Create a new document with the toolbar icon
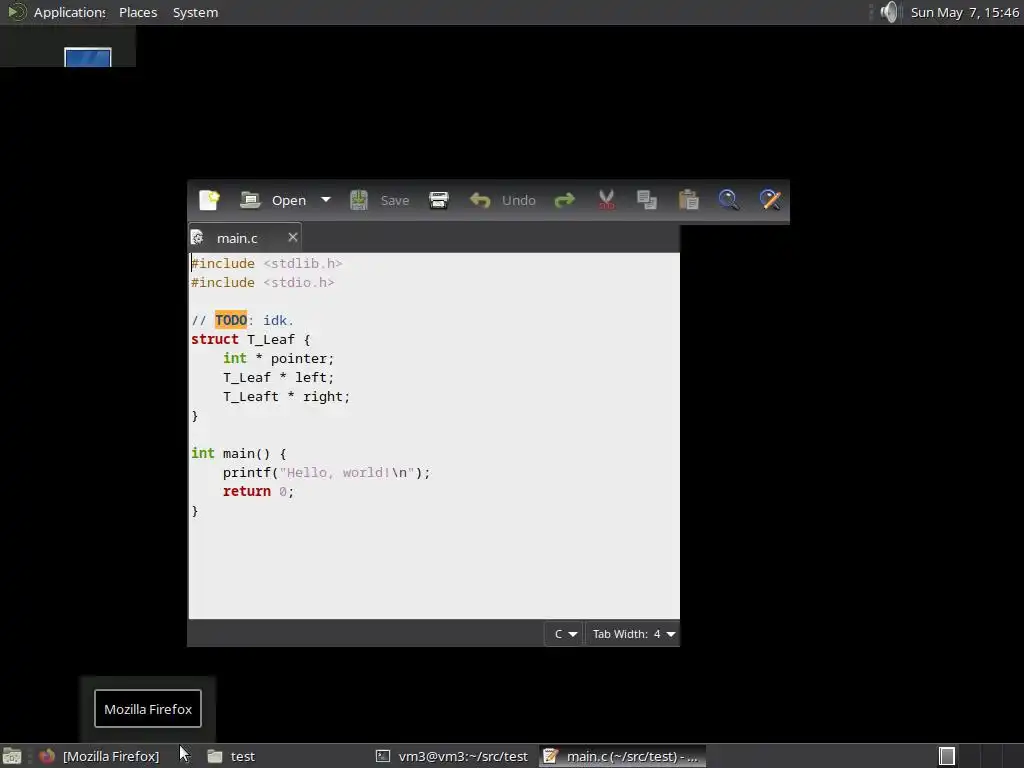The width and height of the screenshot is (1024, 768). pos(209,200)
